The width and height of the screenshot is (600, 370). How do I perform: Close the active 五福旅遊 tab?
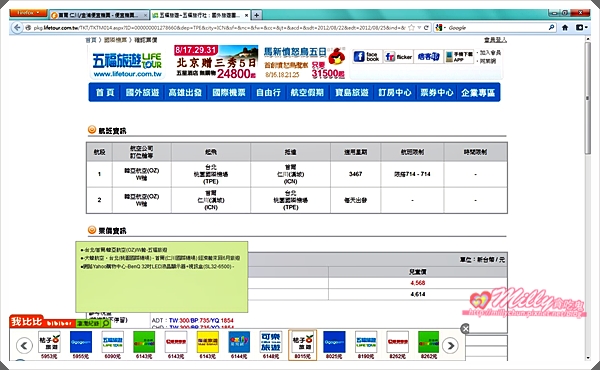[x=246, y=15]
